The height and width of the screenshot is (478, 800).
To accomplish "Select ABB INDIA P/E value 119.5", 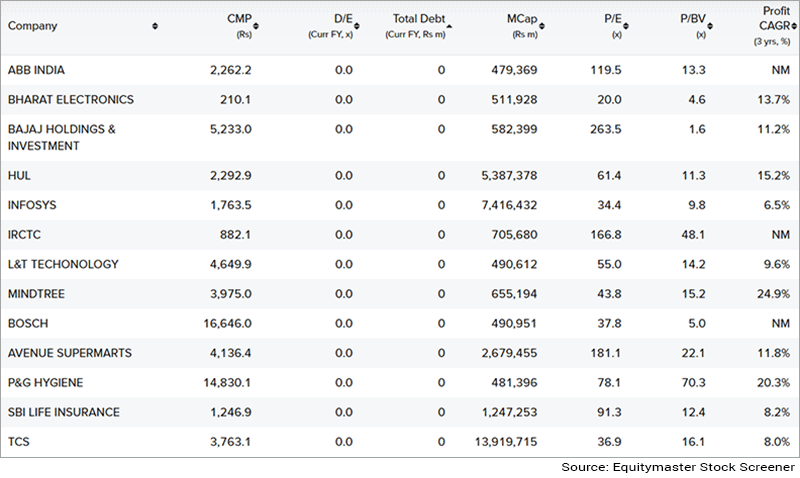I will tap(606, 70).
